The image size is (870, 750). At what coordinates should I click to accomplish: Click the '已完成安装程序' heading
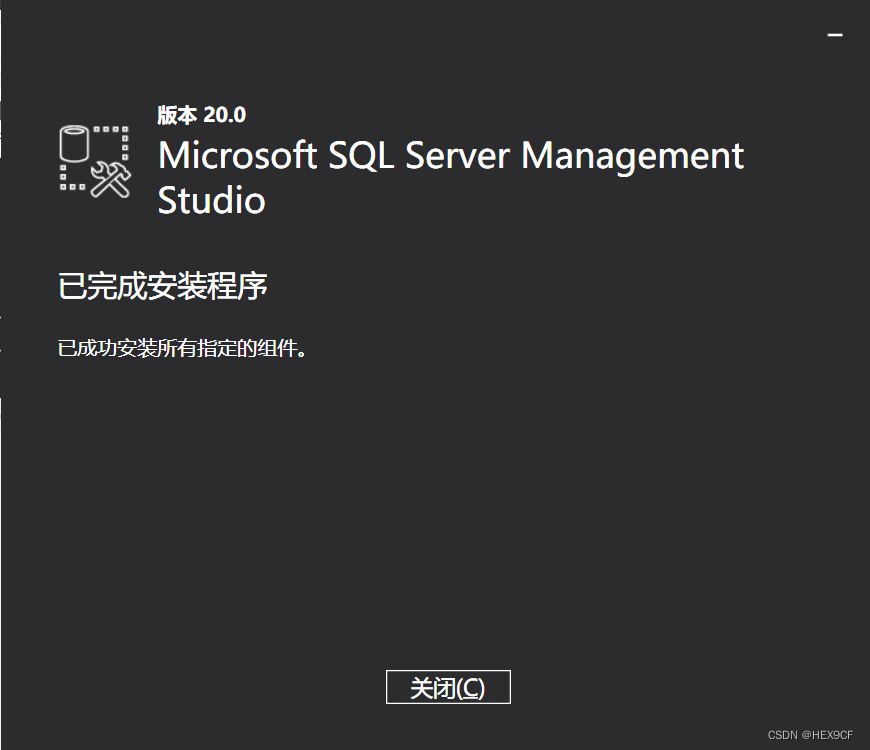click(x=163, y=286)
